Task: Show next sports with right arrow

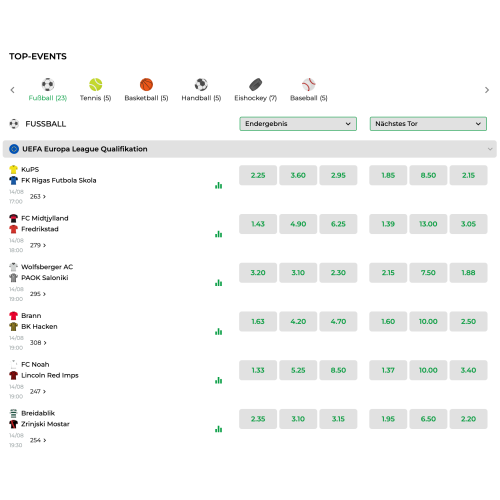Action: click(487, 90)
